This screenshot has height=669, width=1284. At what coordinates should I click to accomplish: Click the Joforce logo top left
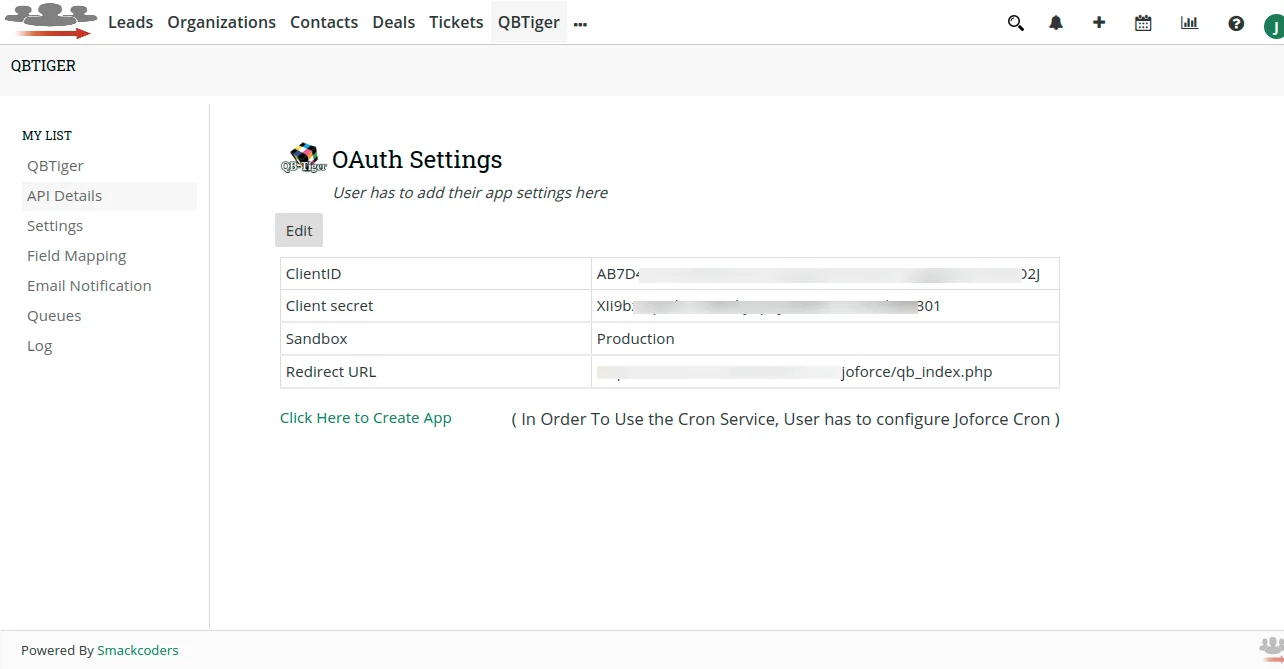point(50,21)
